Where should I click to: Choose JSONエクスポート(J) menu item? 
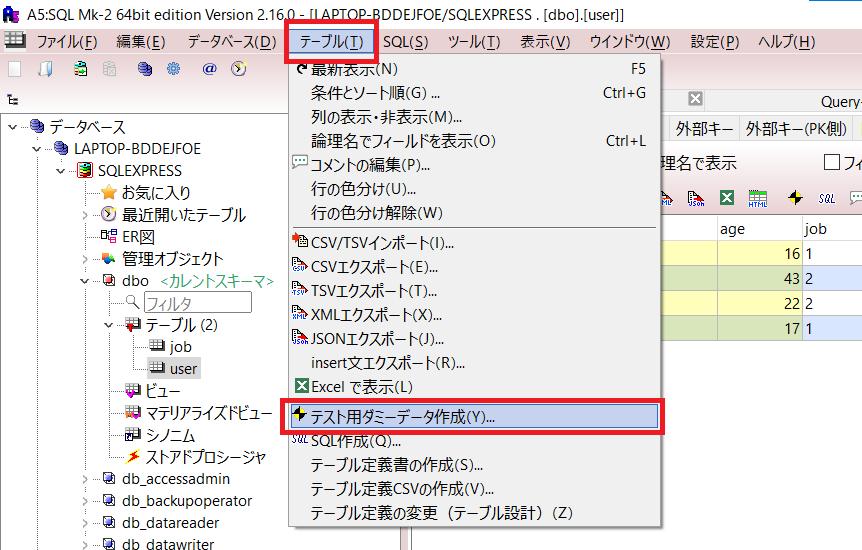point(474,339)
